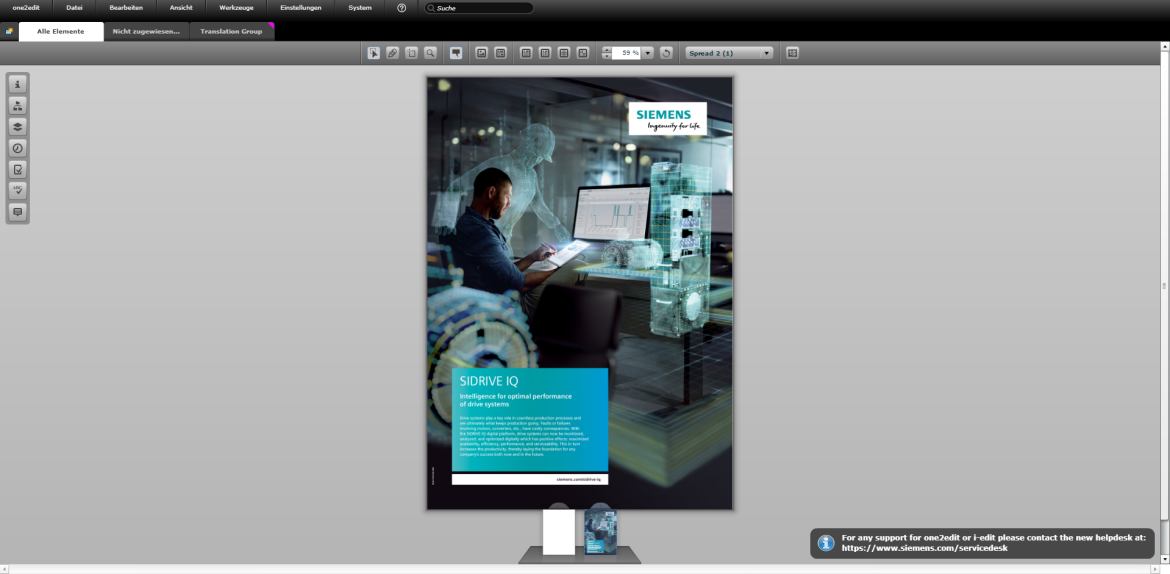Image resolution: width=1170 pixels, height=574 pixels.
Task: Click the vertical scrollbar up arrow
Action: [1165, 46]
